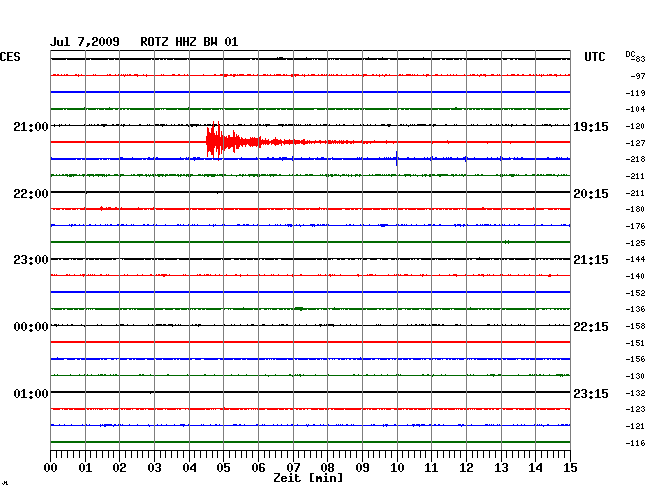
Task: Click the 22:15 UTC time label
Action: coord(591,327)
